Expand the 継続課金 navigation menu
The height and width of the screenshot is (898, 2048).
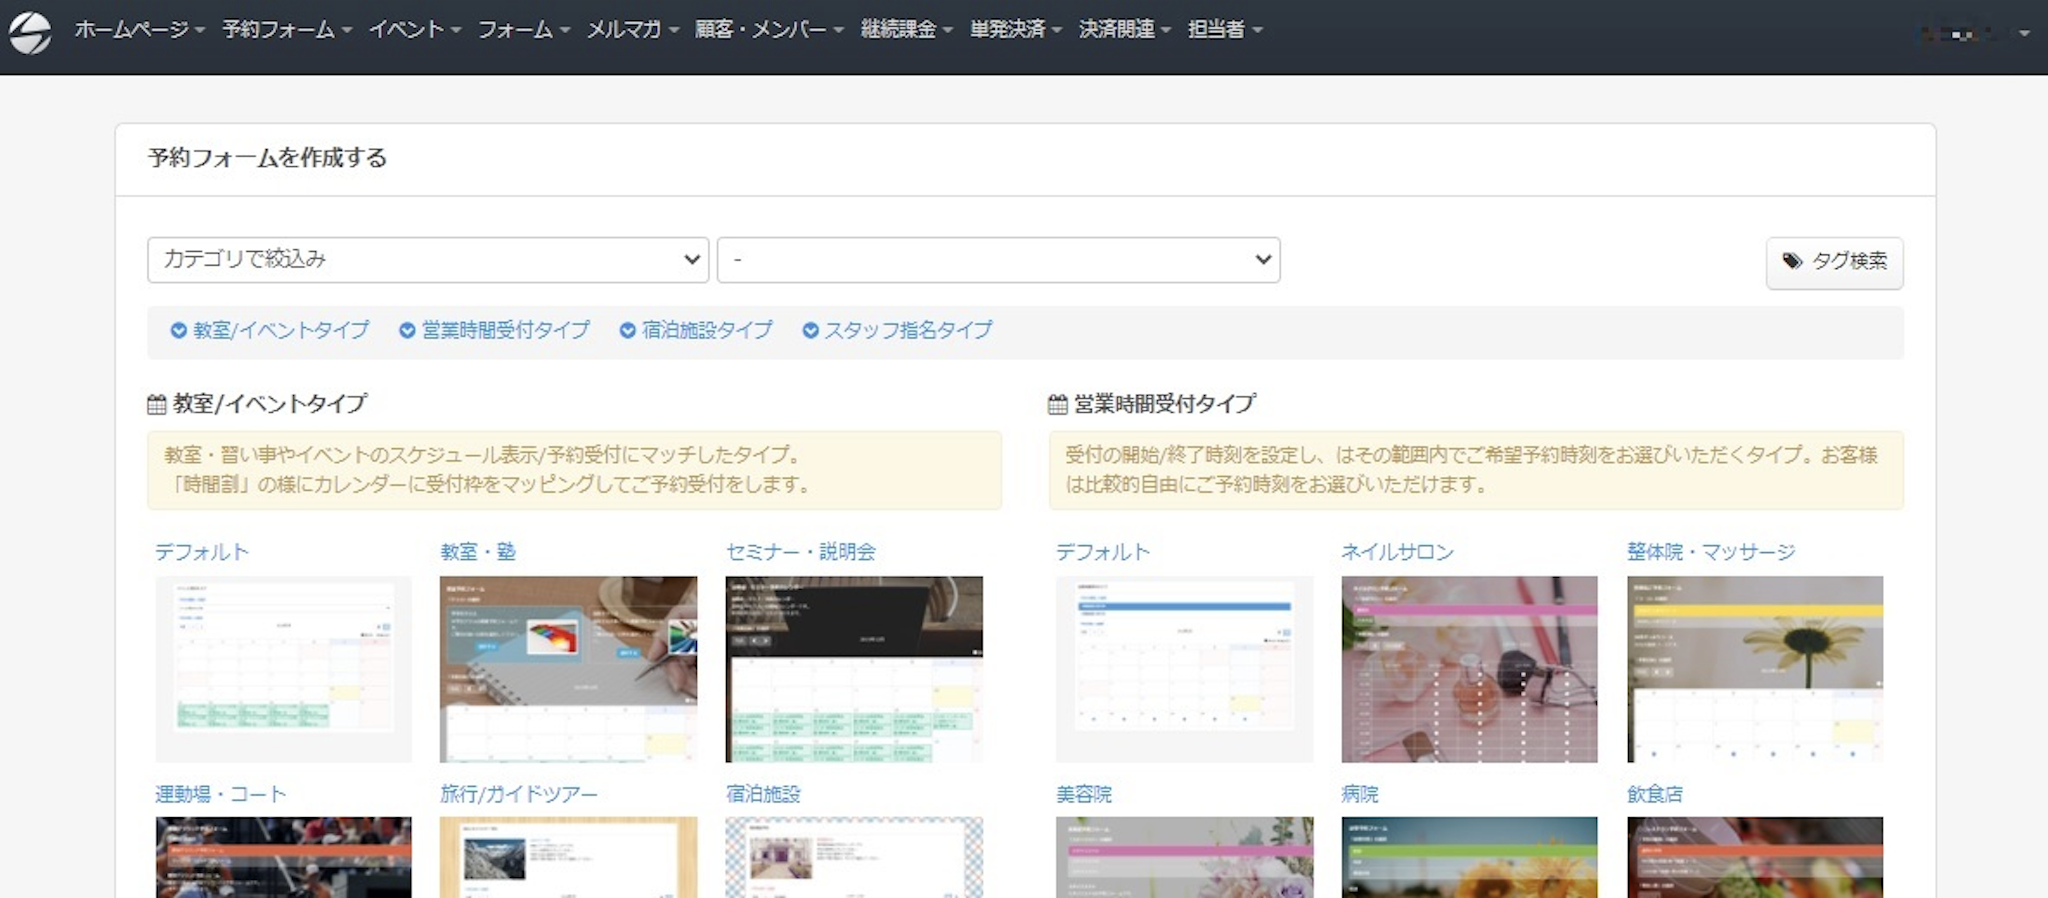point(906,30)
